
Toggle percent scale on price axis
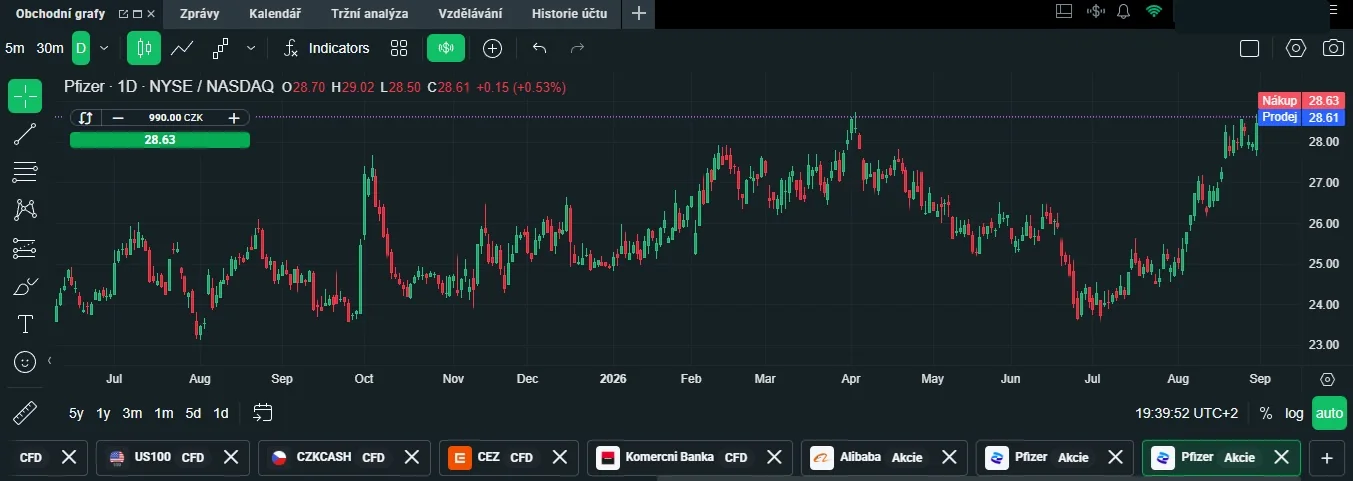(1265, 413)
